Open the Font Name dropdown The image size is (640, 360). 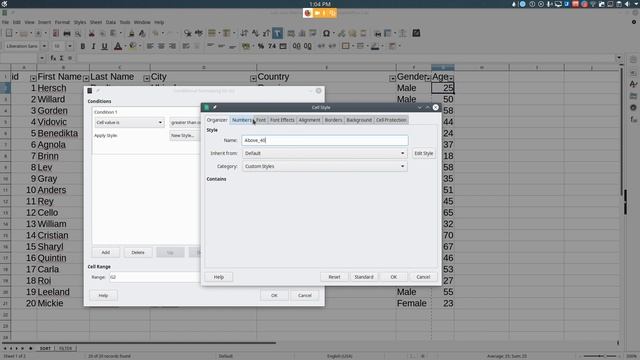point(44,46)
